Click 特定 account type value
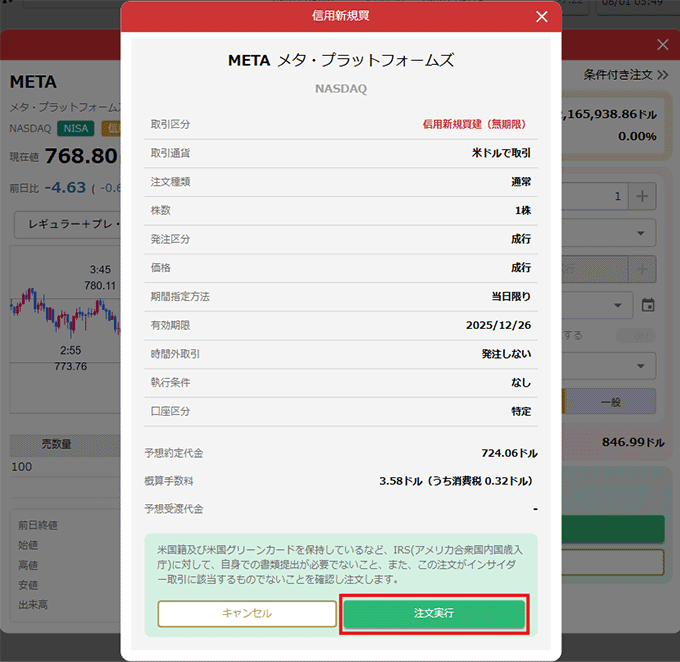680x662 pixels. point(521,411)
